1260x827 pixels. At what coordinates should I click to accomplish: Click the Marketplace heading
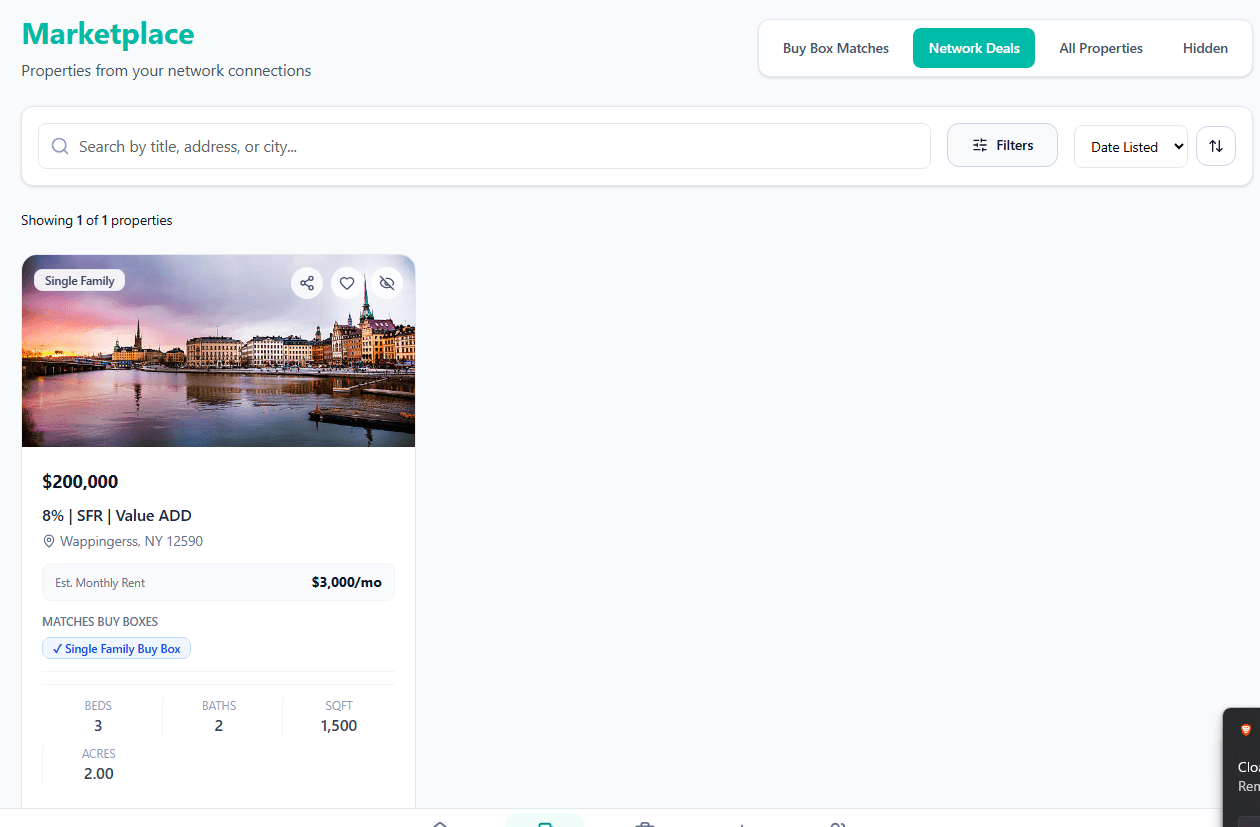(x=108, y=34)
